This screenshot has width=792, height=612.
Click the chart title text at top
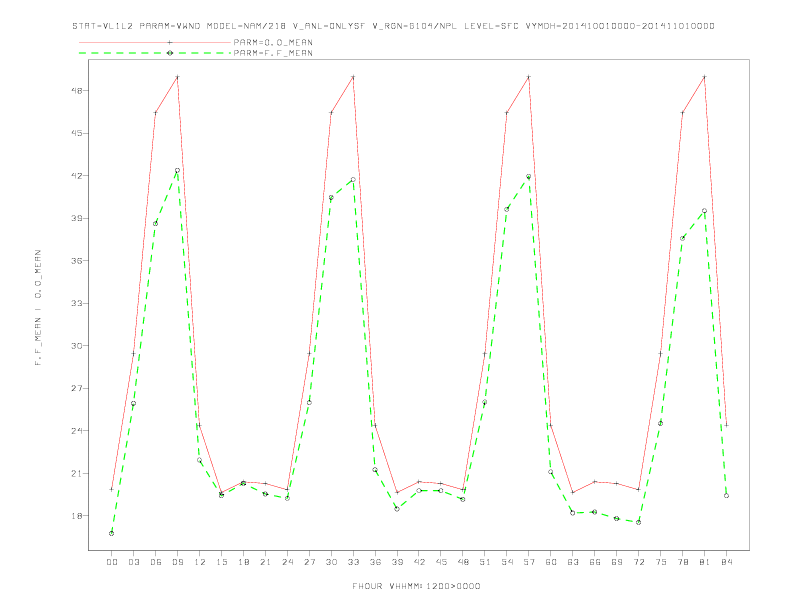pyautogui.click(x=393, y=26)
